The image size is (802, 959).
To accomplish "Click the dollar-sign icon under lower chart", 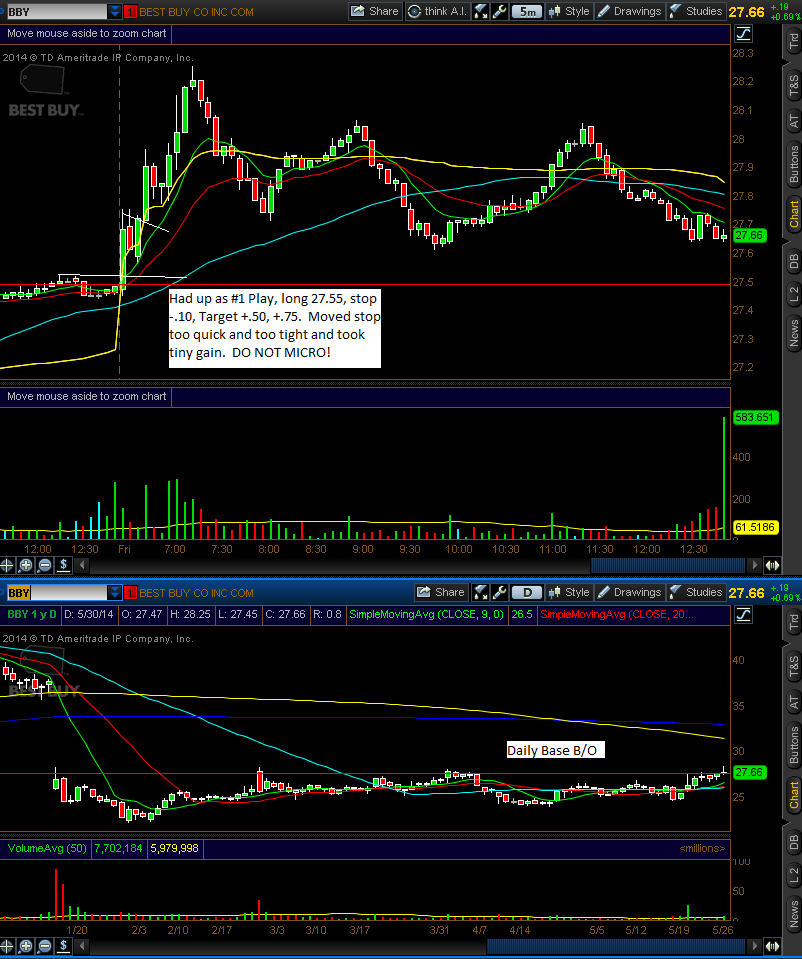I will pyautogui.click(x=64, y=946).
